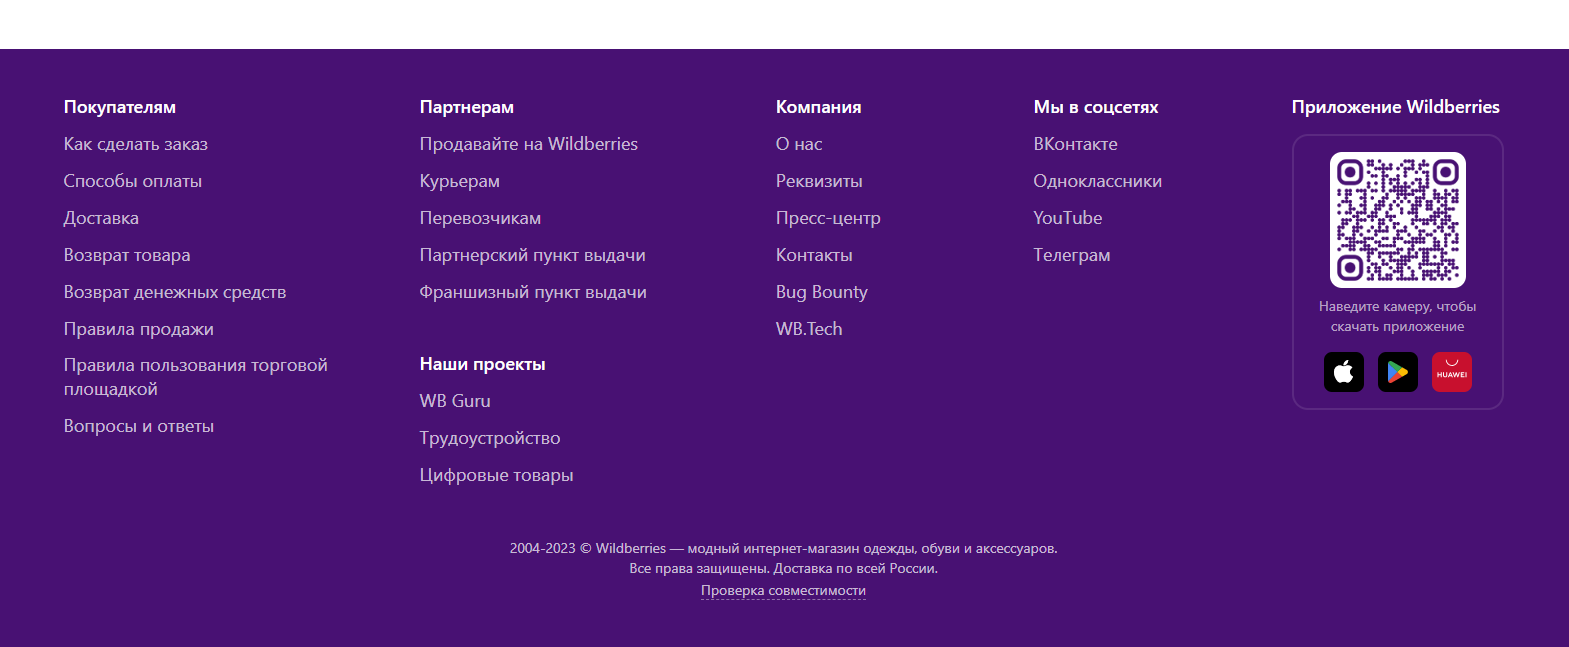Image resolution: width=1569 pixels, height=647 pixels.
Task: Go to 'Способы оплаты' page
Action: coord(133,181)
